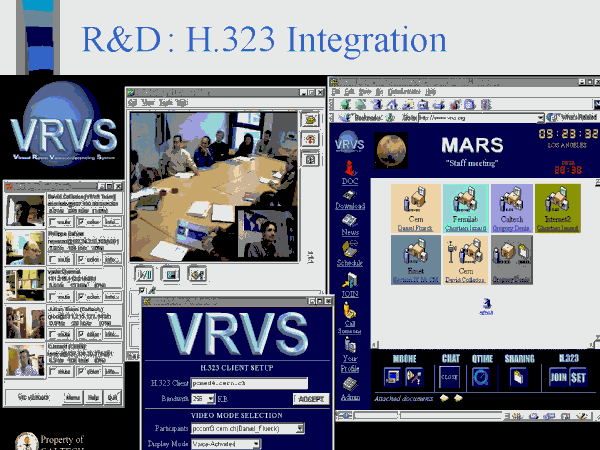Open the Bandwidth dropdown in H.323 Client Setup
The width and height of the screenshot is (600, 450).
(211, 399)
